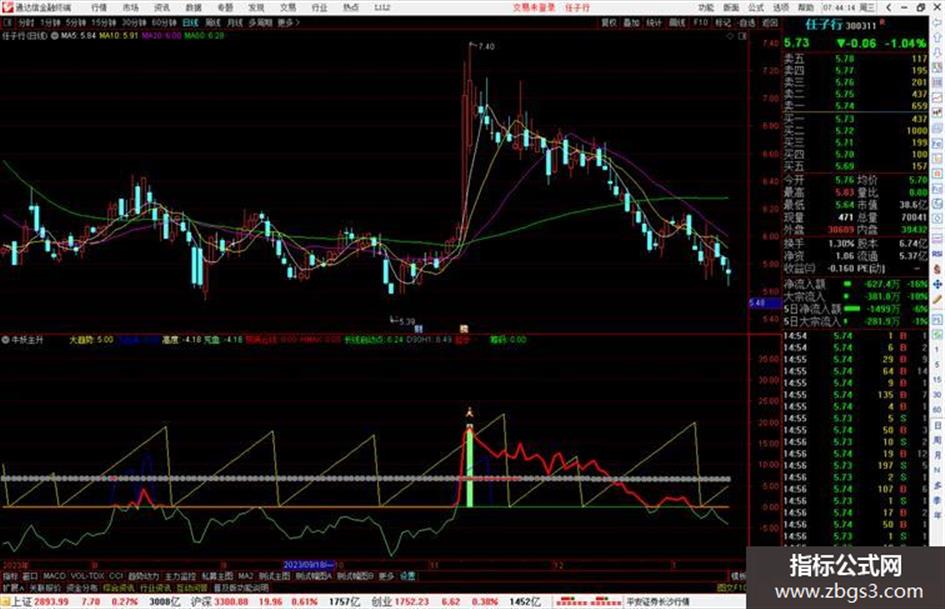Viewport: 945px width, 609px height.
Task: Click the 叠加 overlay button
Action: (631, 22)
